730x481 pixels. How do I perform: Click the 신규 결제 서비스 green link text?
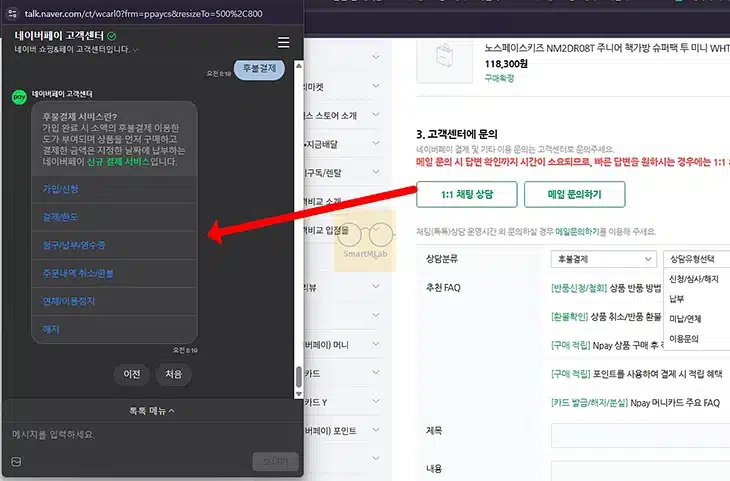pos(118,162)
